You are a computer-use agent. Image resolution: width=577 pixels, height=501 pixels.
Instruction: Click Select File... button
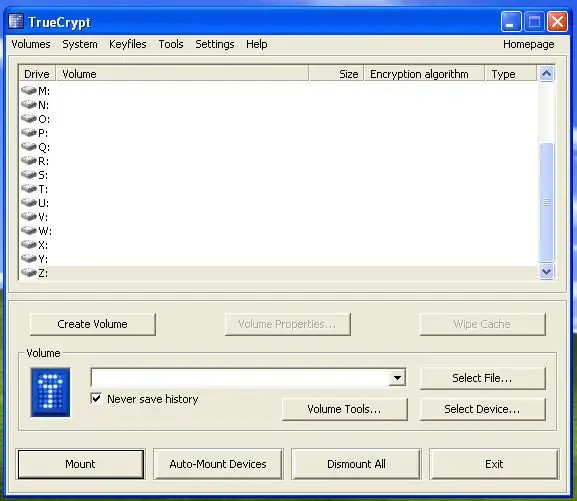(482, 378)
